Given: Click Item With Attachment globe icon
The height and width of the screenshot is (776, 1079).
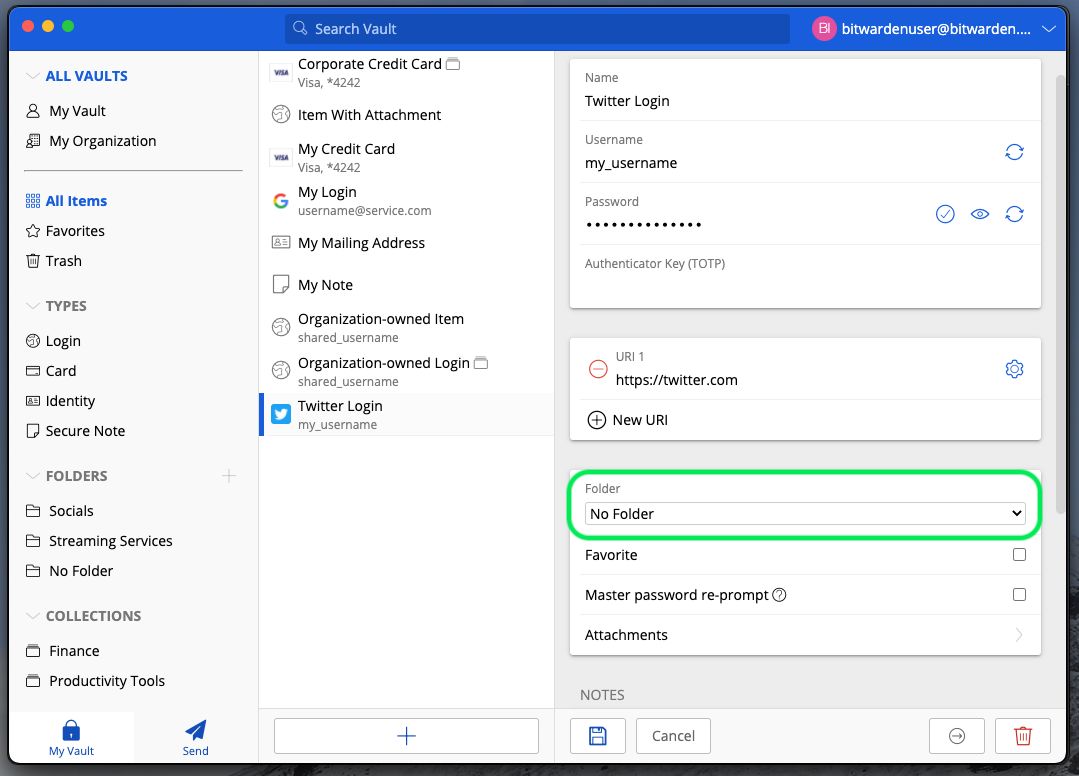Looking at the screenshot, I should (x=281, y=114).
